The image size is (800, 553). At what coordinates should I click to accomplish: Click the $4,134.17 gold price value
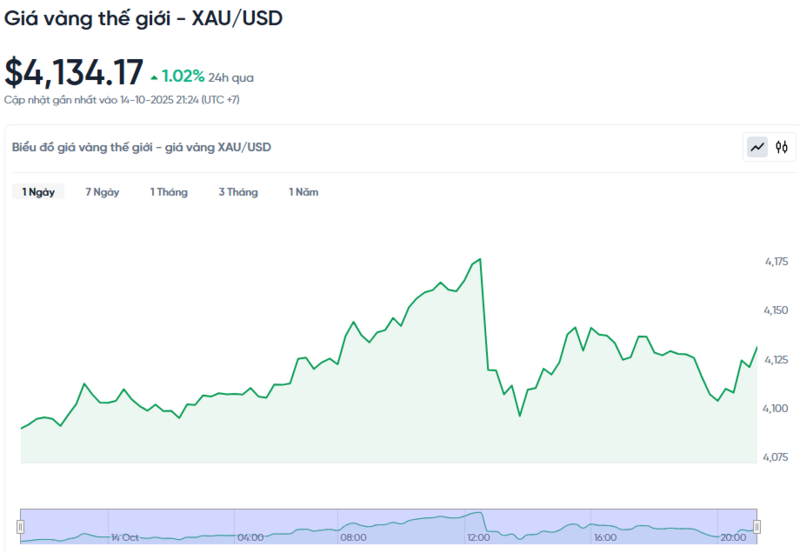coord(74,73)
